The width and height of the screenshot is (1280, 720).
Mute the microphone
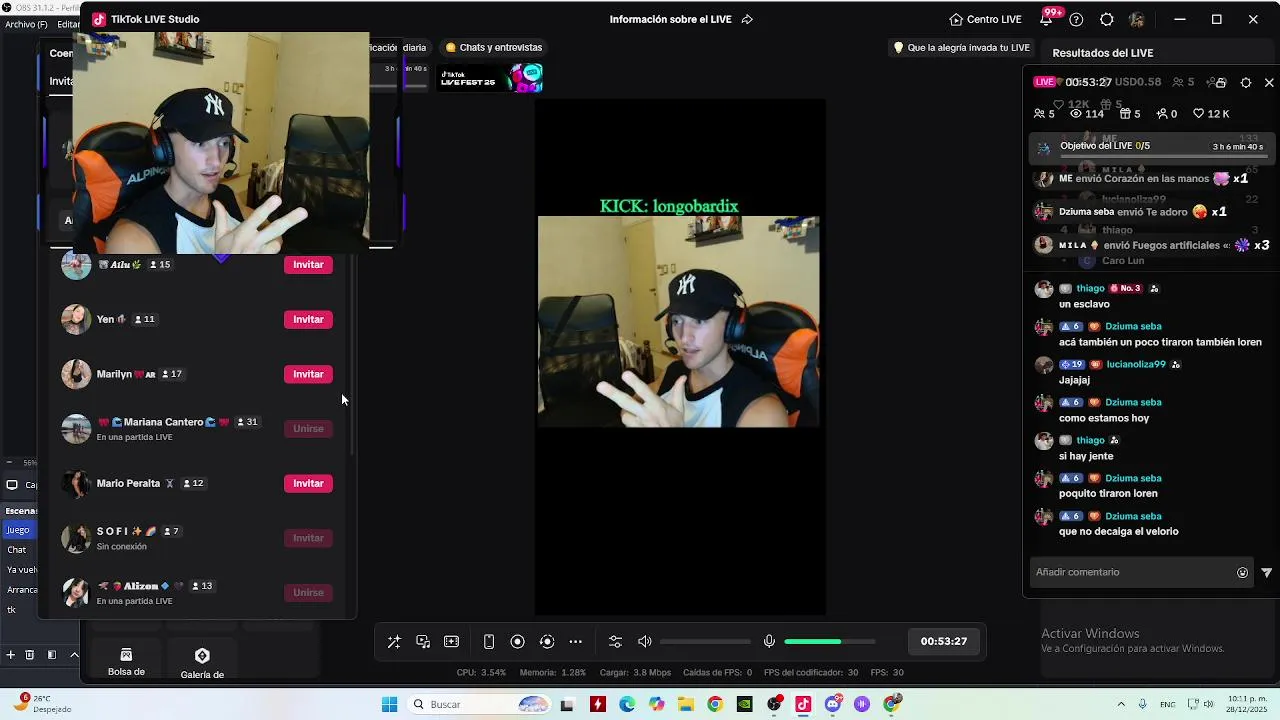(x=769, y=642)
